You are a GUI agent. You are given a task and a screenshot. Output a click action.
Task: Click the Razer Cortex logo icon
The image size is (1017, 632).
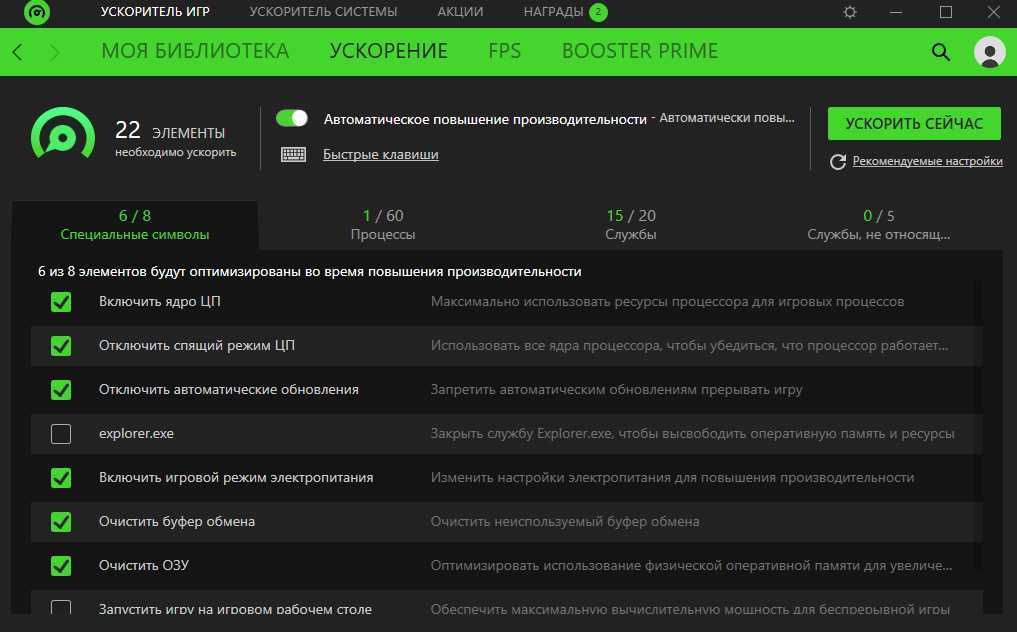36,13
